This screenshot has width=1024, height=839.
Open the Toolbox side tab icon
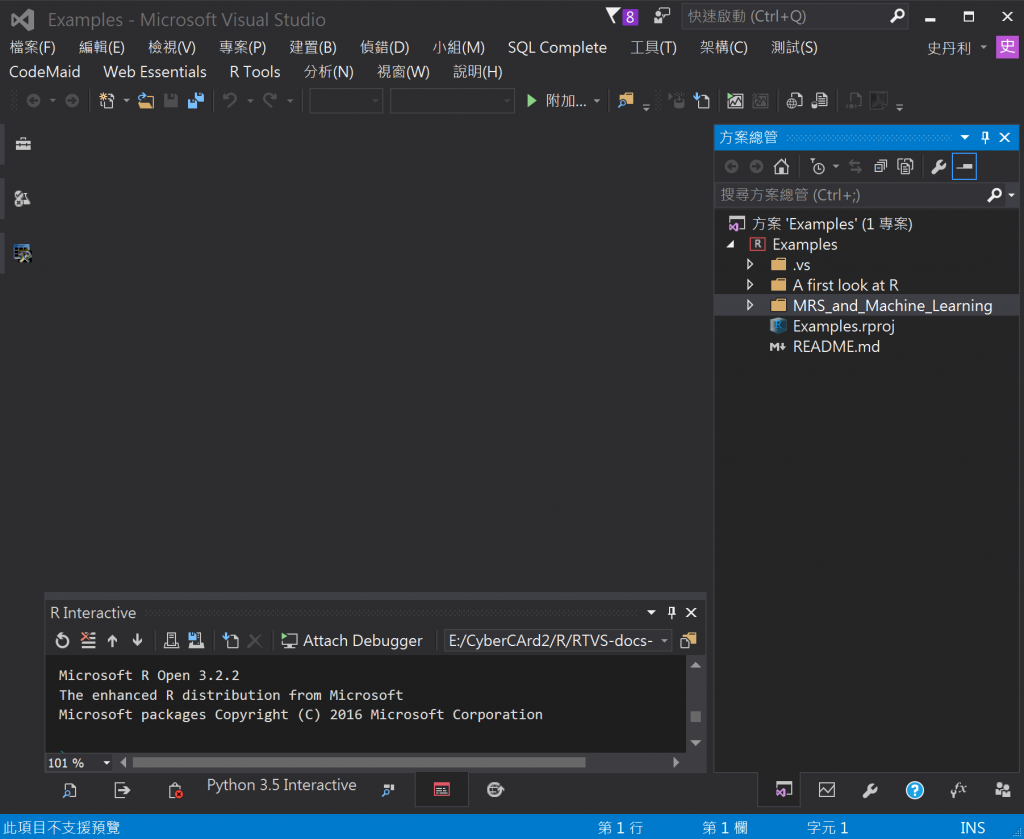(x=23, y=144)
